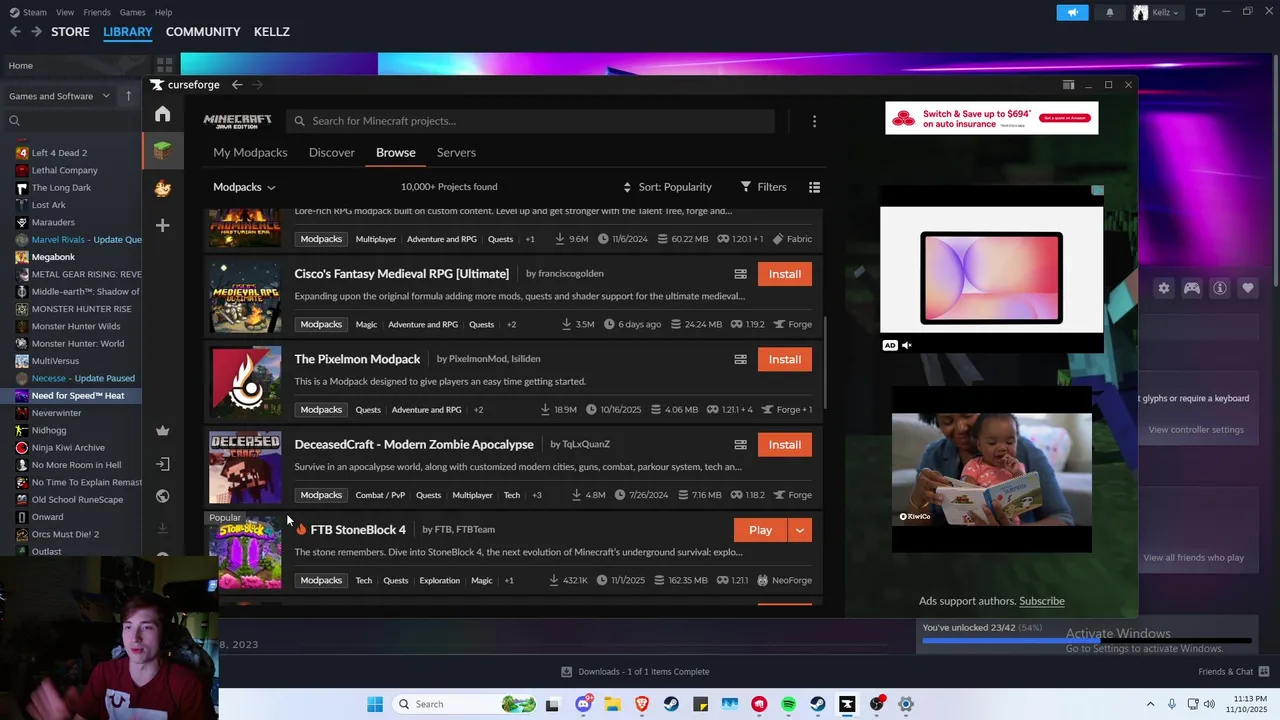Install DeceasedCraft modpack

pyautogui.click(x=785, y=445)
